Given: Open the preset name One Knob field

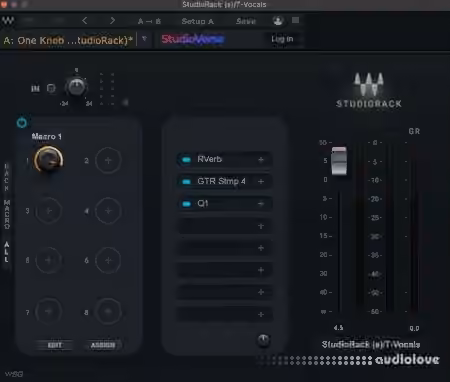Looking at the screenshot, I should click(x=68, y=40).
